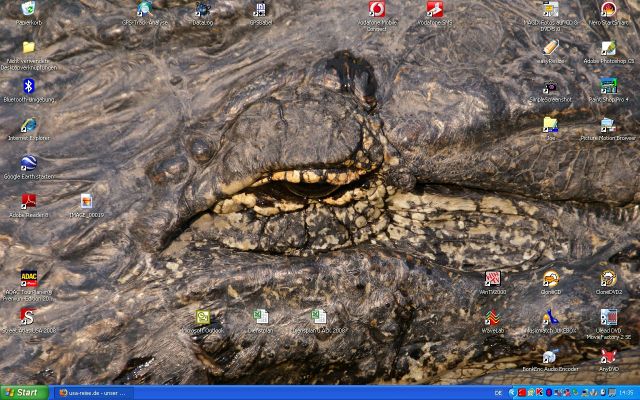Select the IMAGE_00019 file icon

click(x=87, y=202)
